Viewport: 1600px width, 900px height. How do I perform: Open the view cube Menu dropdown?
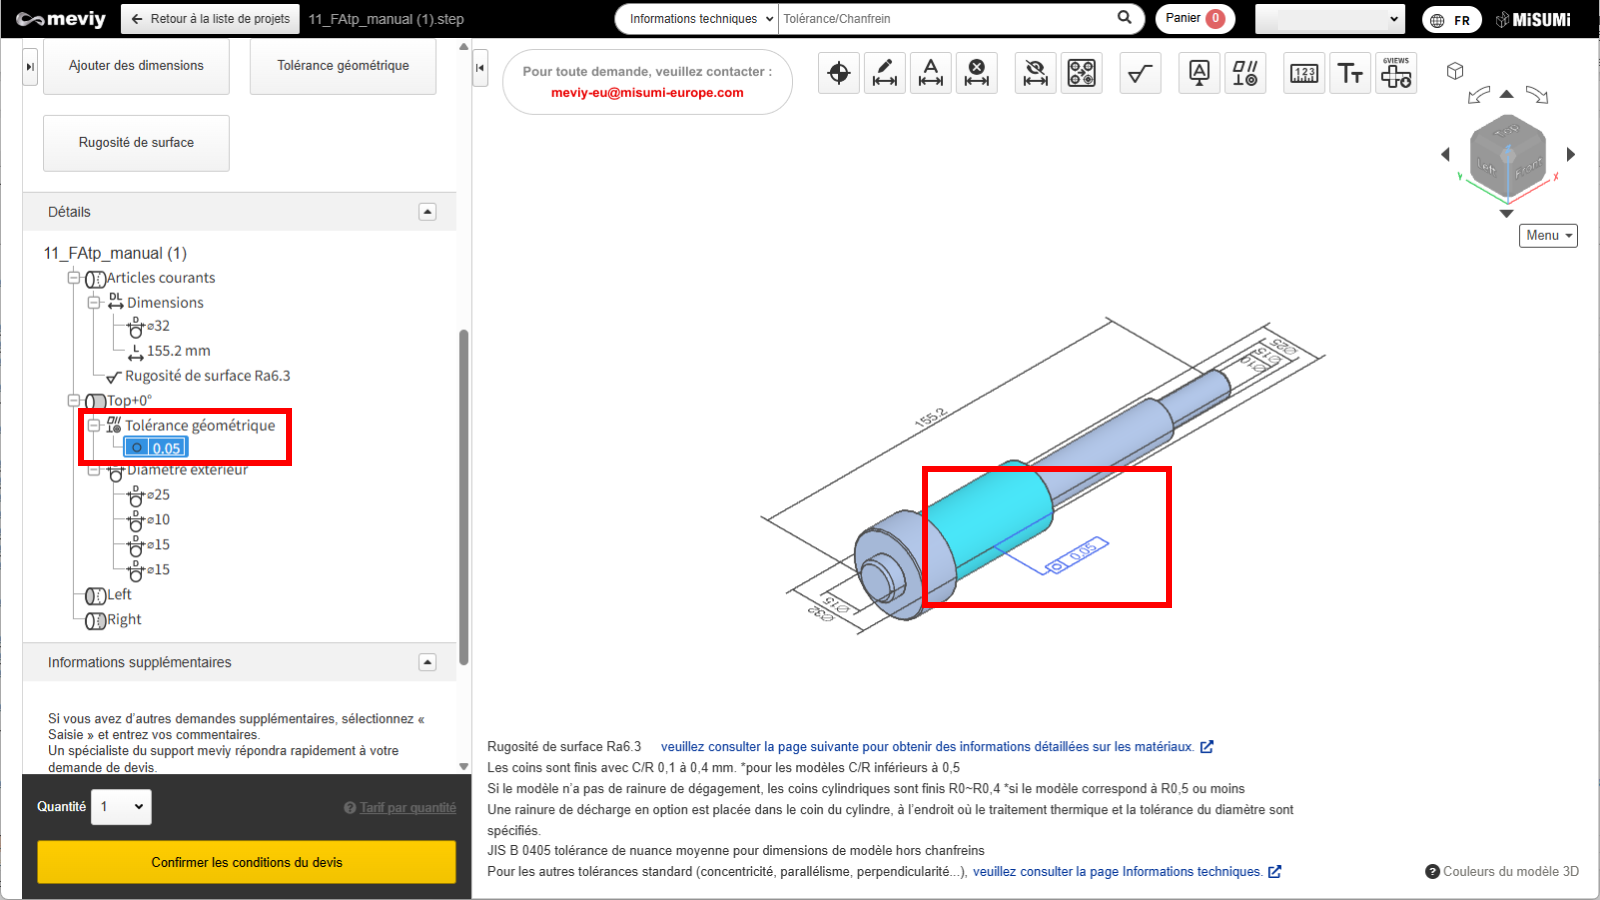click(x=1548, y=236)
